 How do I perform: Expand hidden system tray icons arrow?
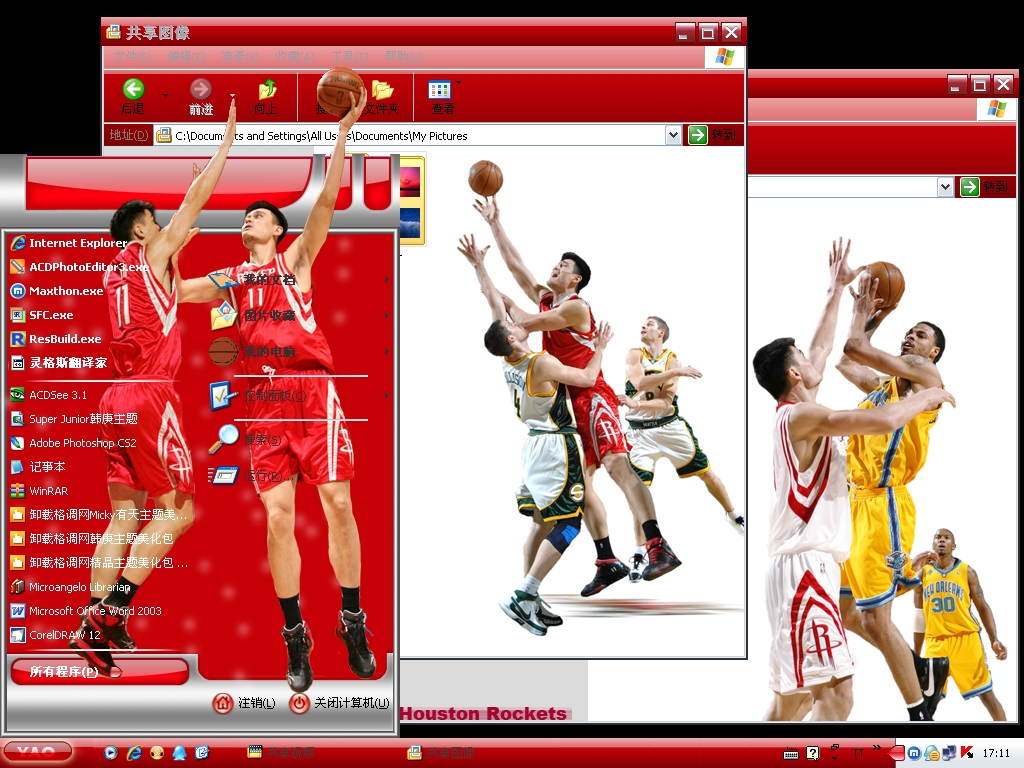tap(896, 754)
